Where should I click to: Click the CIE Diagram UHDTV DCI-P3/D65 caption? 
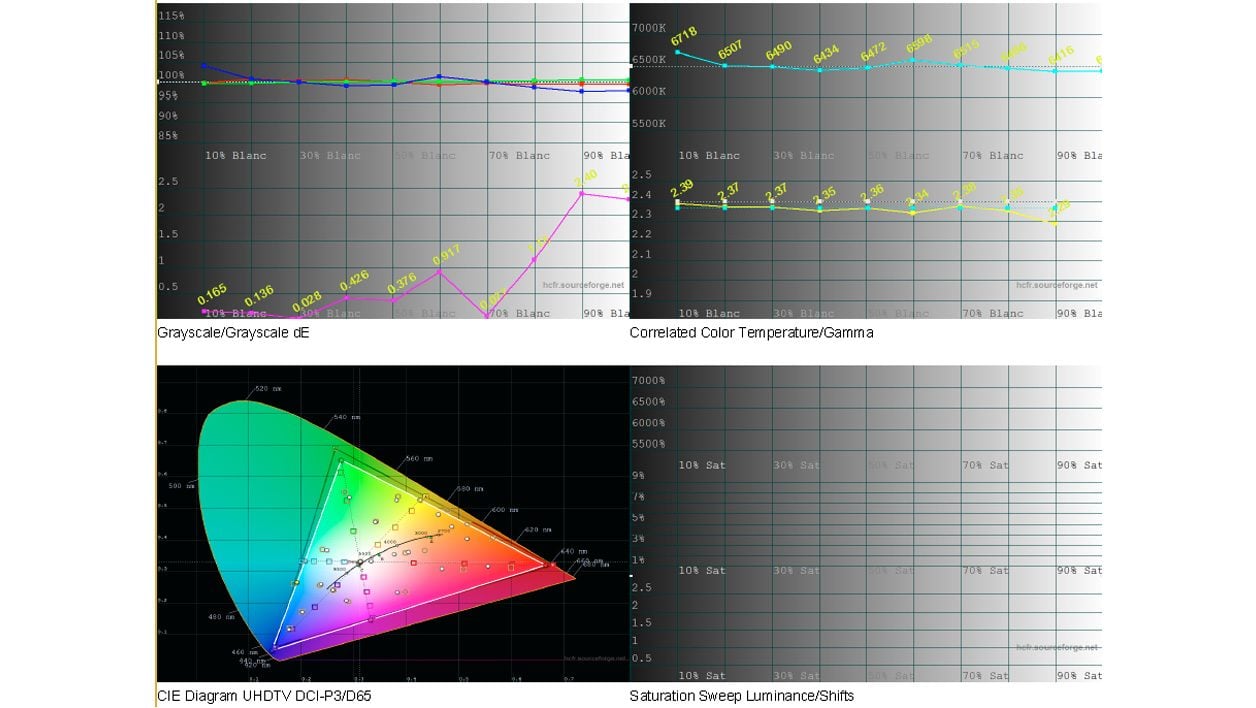[x=264, y=696]
